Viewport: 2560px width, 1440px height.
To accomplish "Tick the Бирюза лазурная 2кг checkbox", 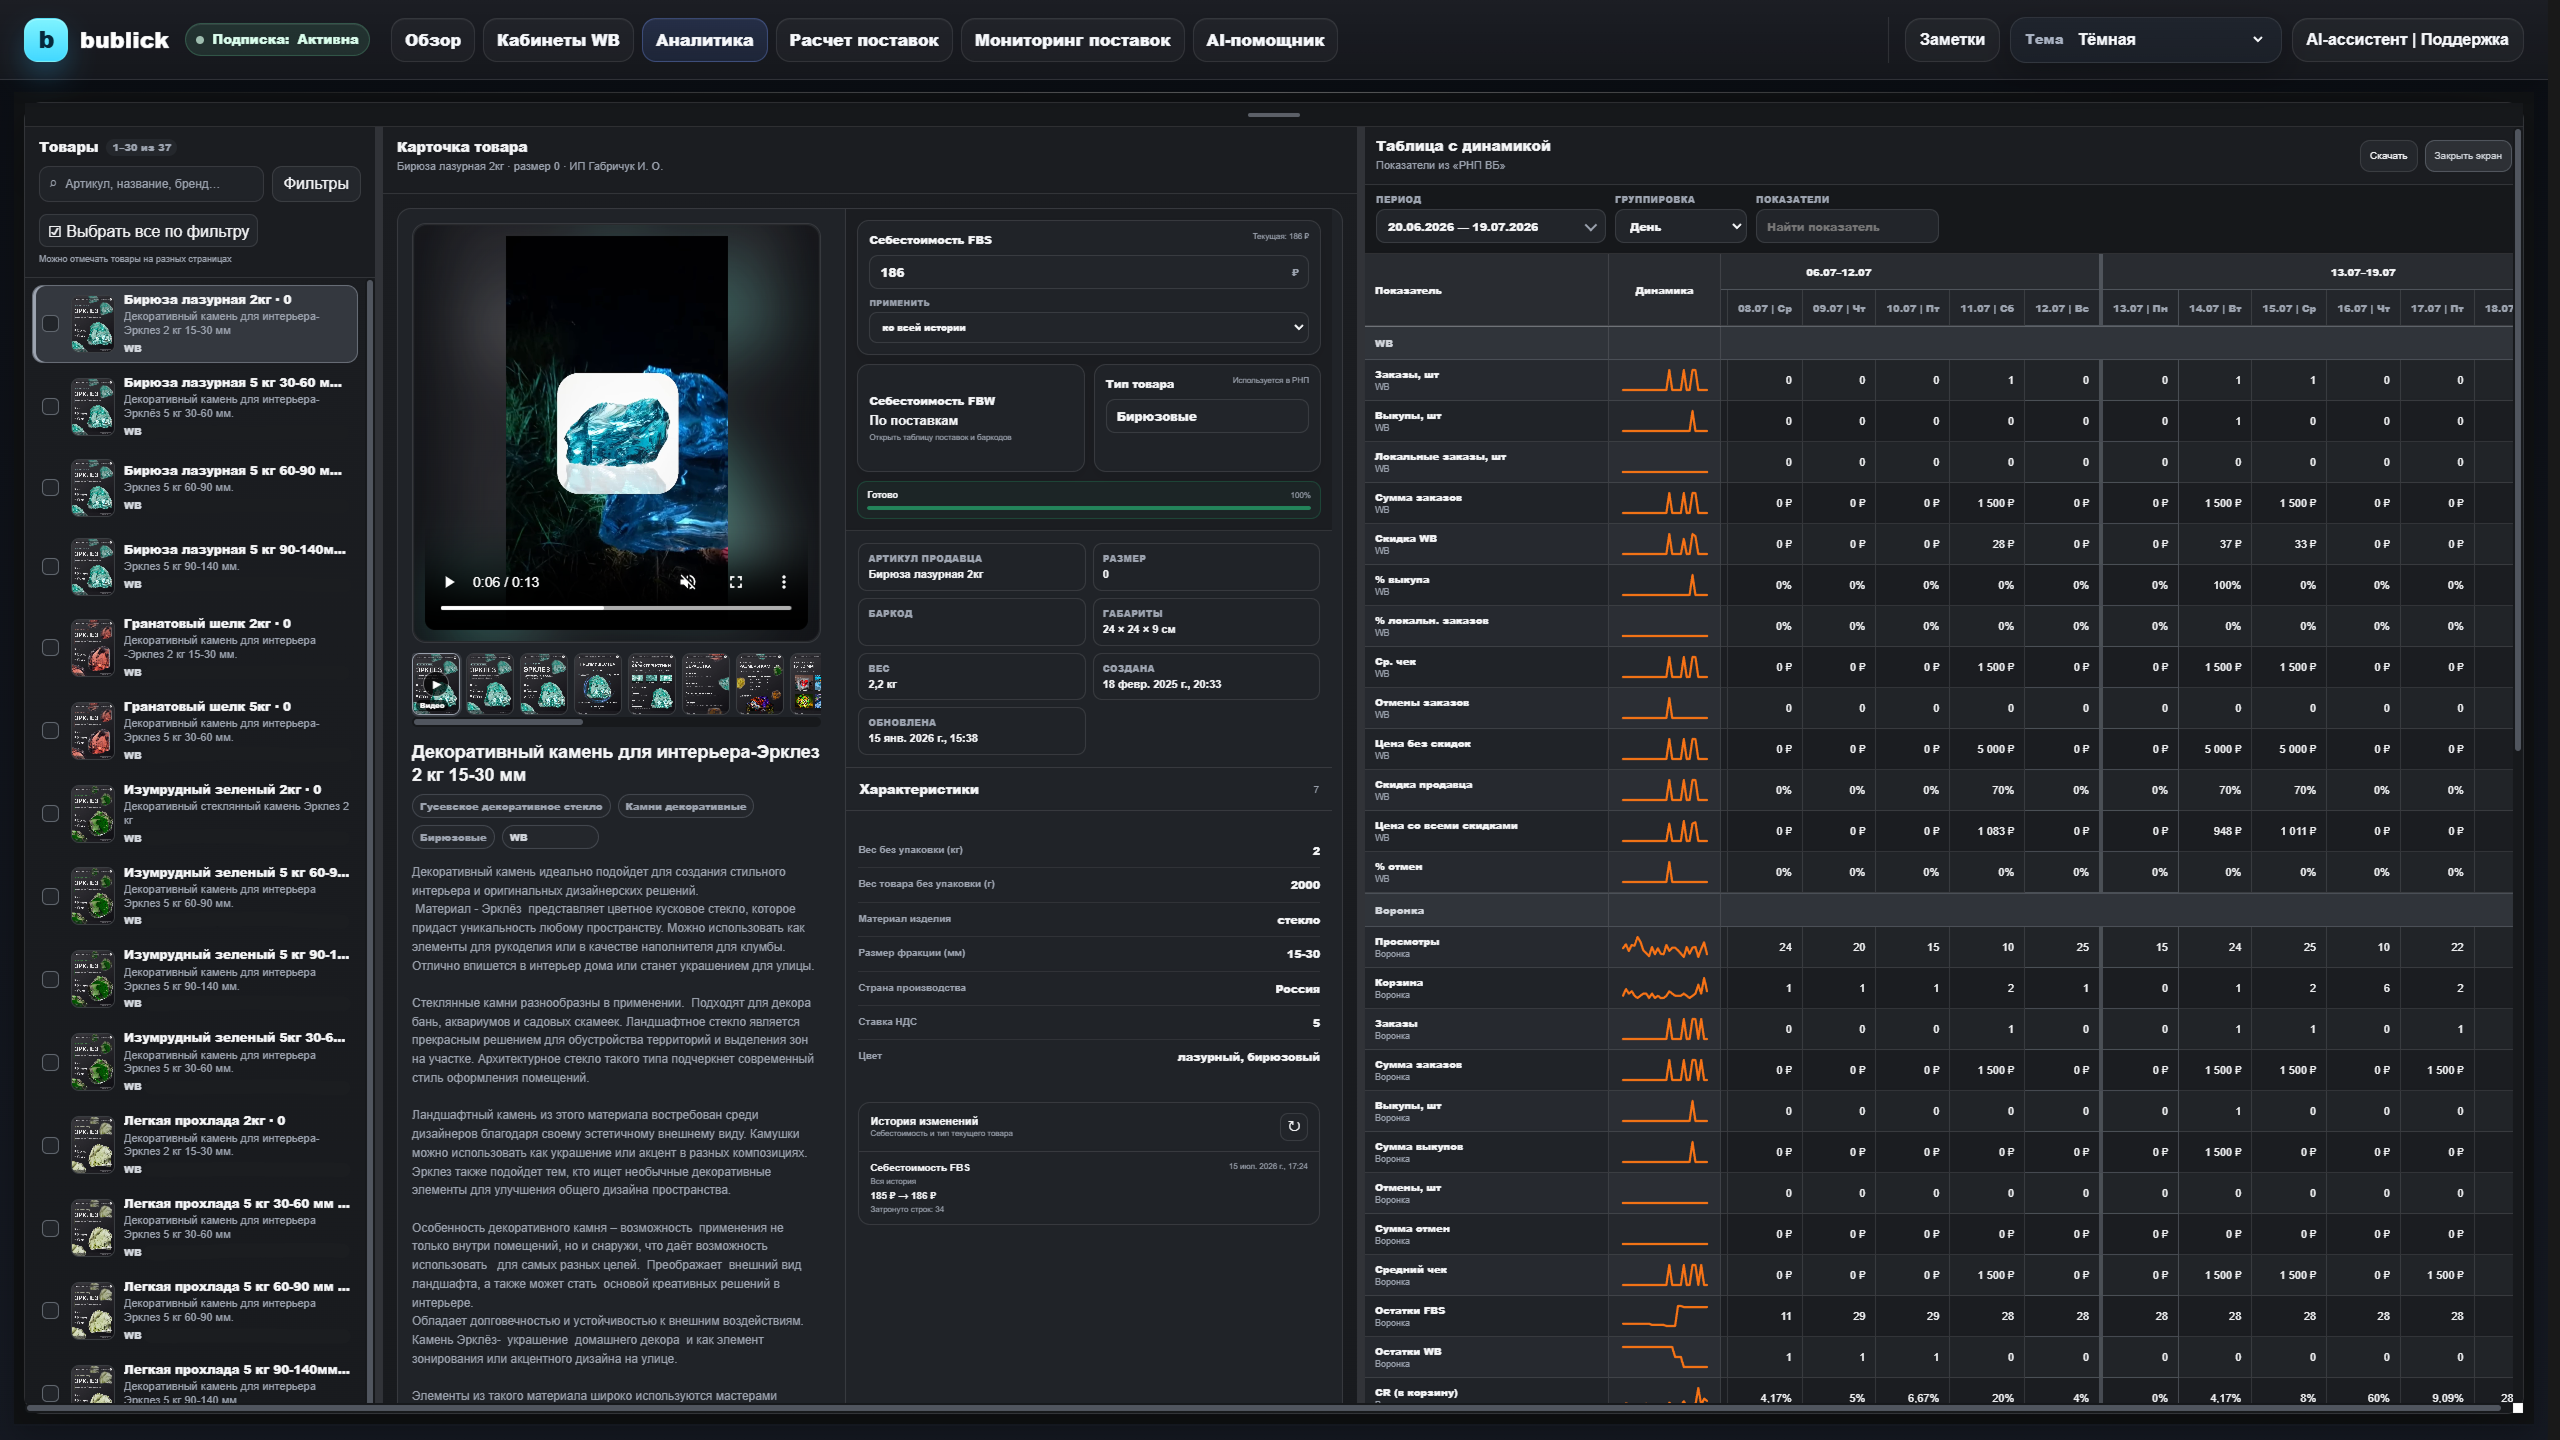I will 50,323.
